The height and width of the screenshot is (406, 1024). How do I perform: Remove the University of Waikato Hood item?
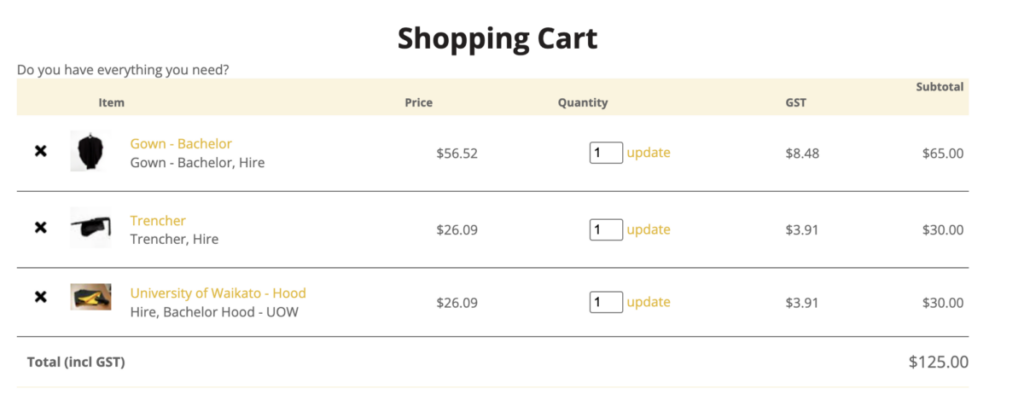click(x=41, y=297)
